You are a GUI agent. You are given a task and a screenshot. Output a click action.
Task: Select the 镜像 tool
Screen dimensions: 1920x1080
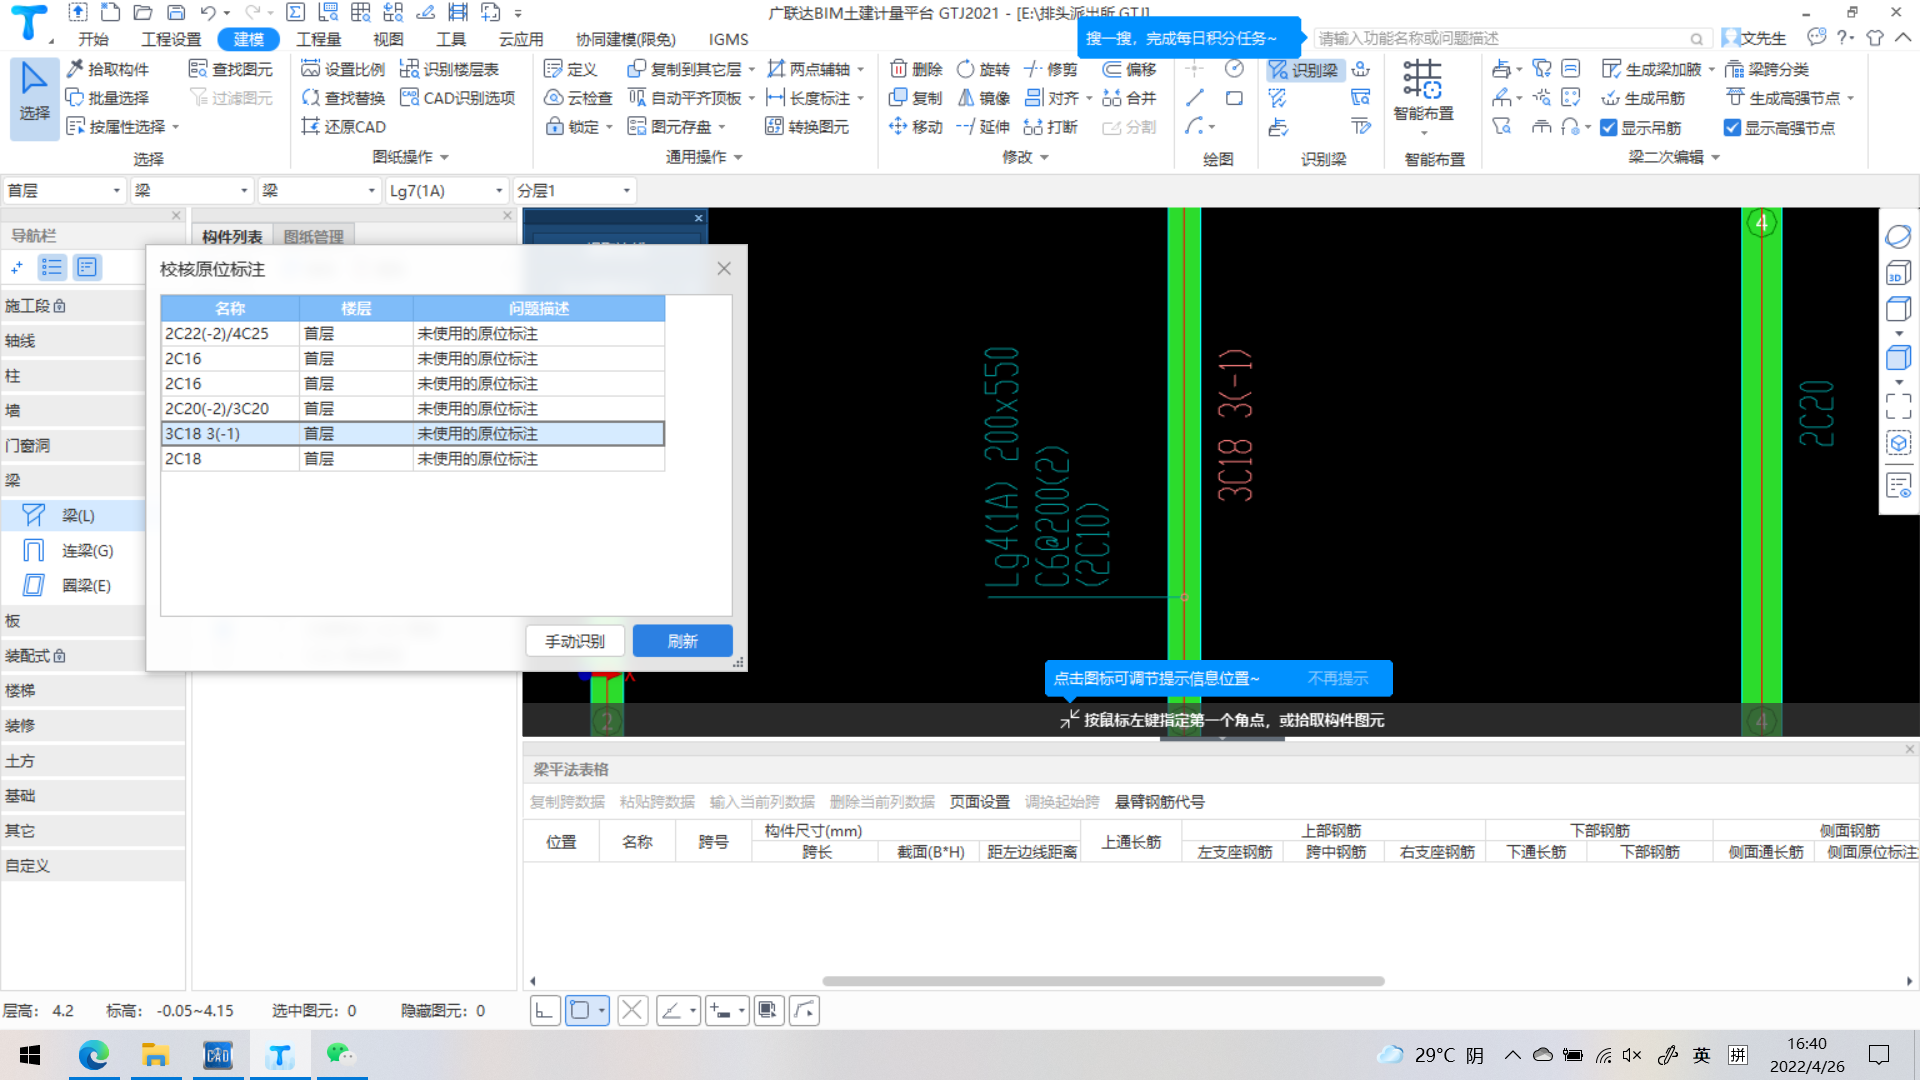tap(983, 98)
